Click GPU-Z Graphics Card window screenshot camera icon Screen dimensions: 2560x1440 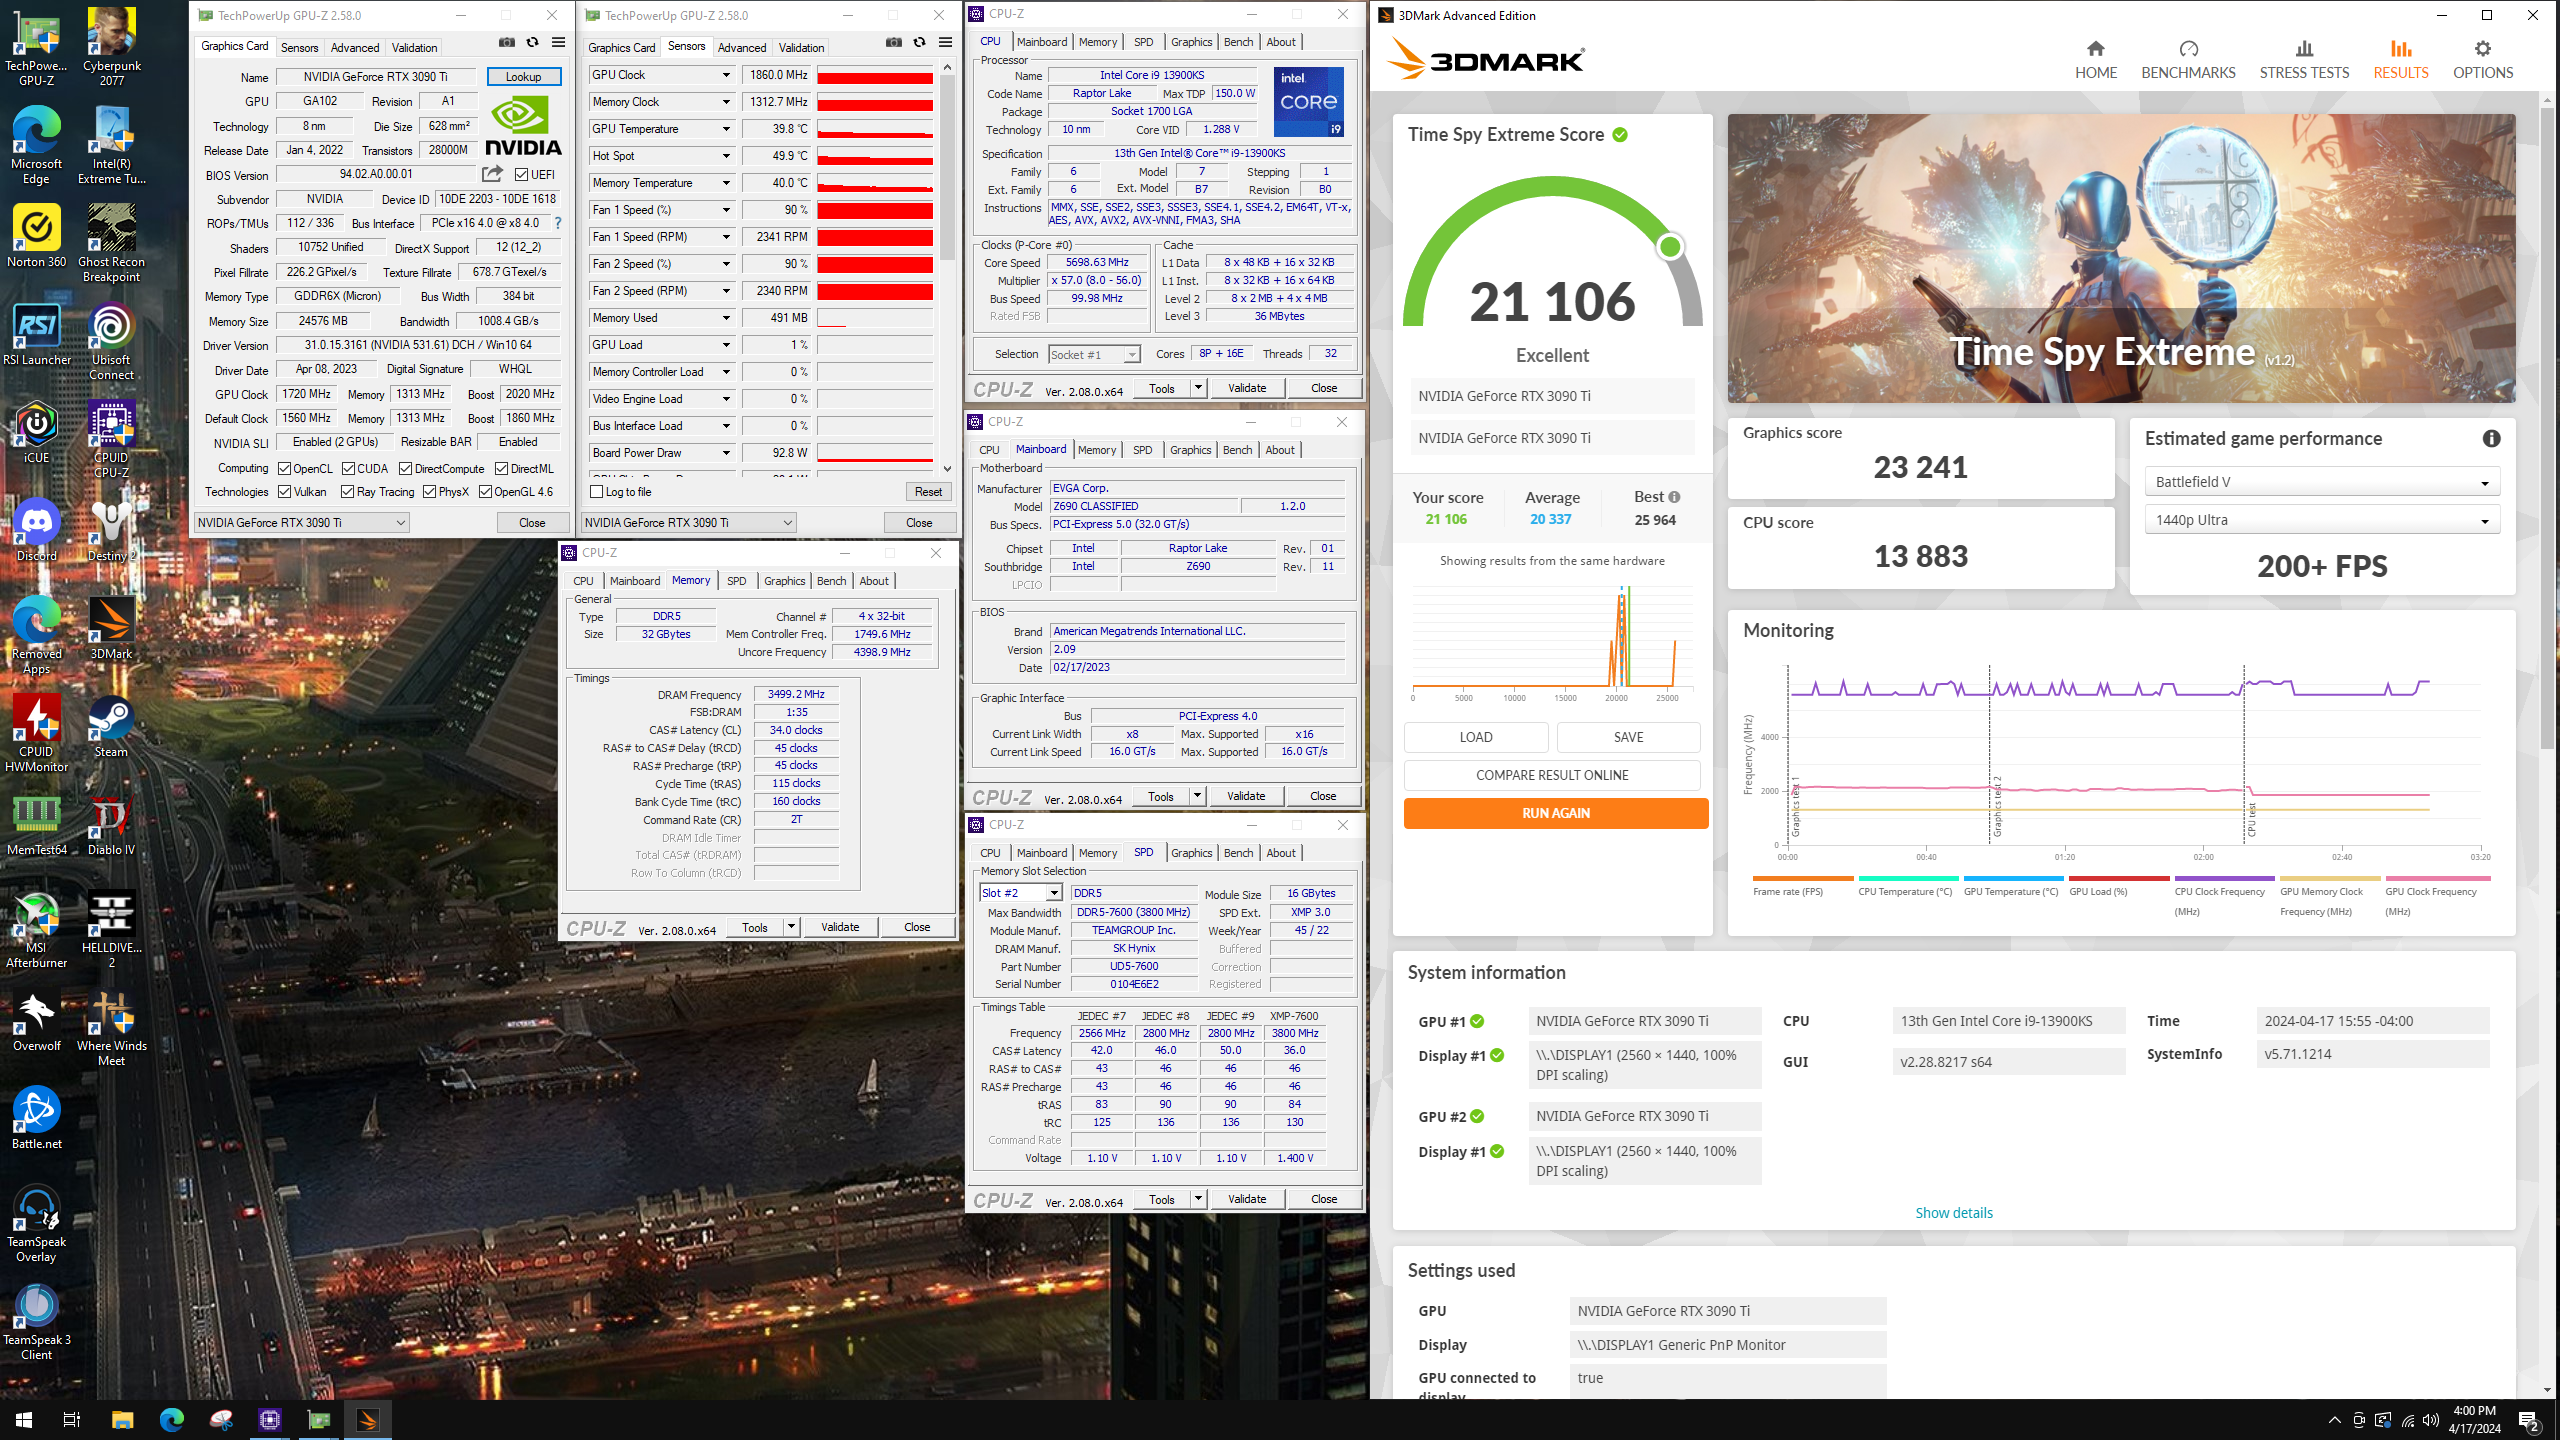(x=507, y=43)
